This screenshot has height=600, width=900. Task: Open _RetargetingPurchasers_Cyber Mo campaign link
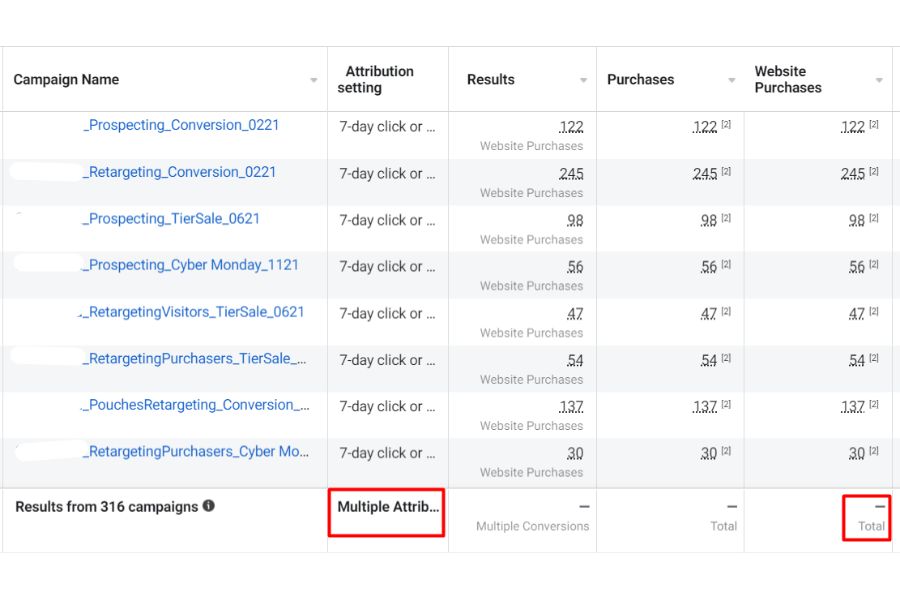click(196, 452)
